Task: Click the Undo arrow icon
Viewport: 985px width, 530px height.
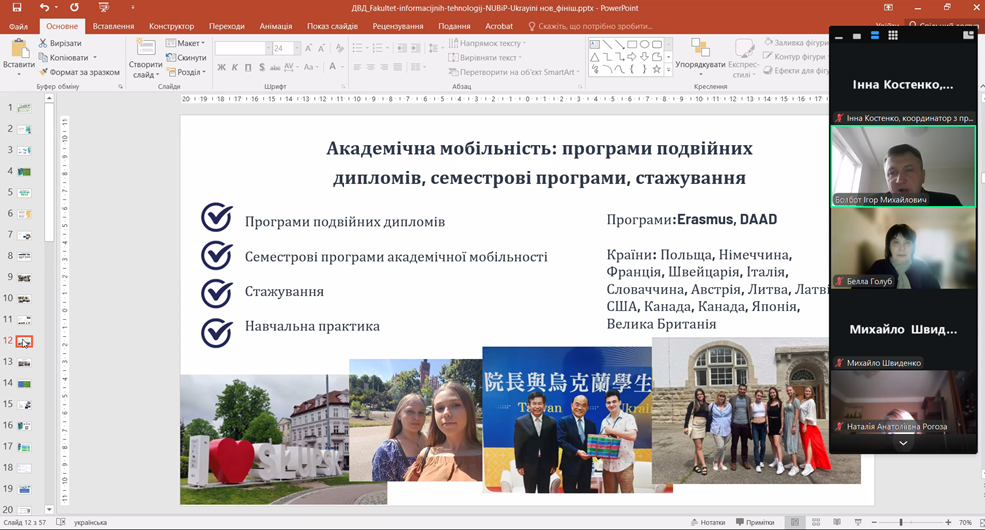Action: point(44,7)
